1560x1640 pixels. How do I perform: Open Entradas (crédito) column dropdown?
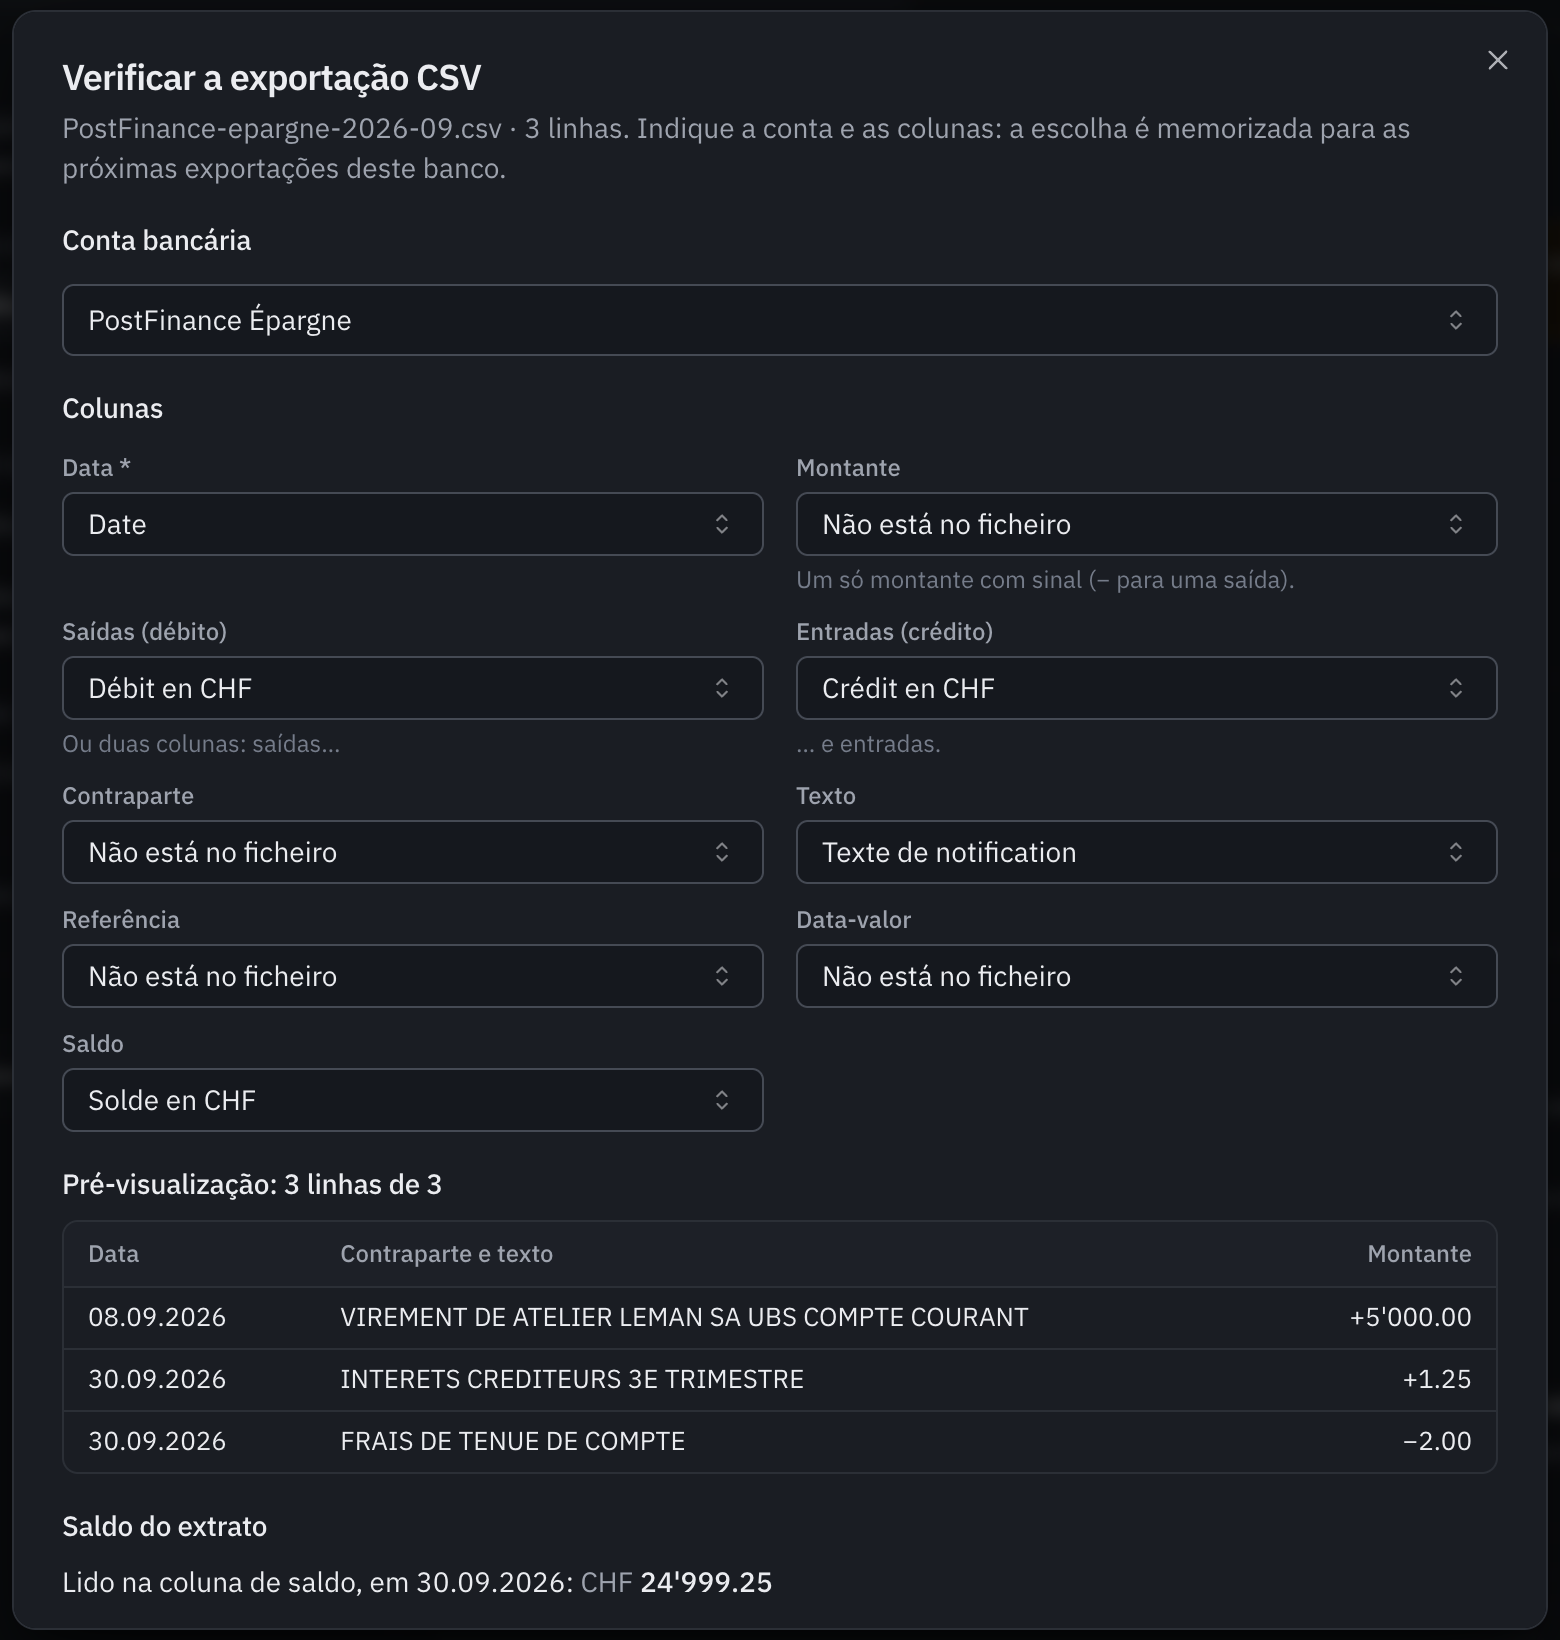click(x=1146, y=688)
